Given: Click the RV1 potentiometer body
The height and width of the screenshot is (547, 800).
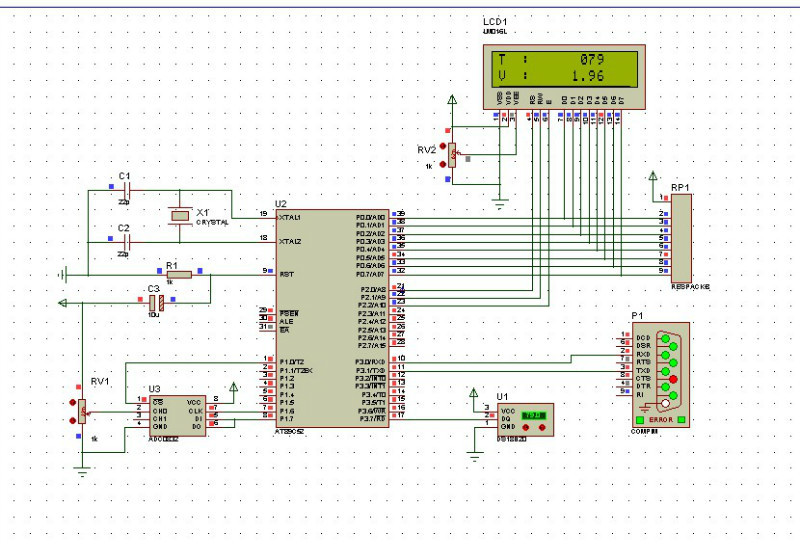Looking at the screenshot, I should tap(82, 409).
